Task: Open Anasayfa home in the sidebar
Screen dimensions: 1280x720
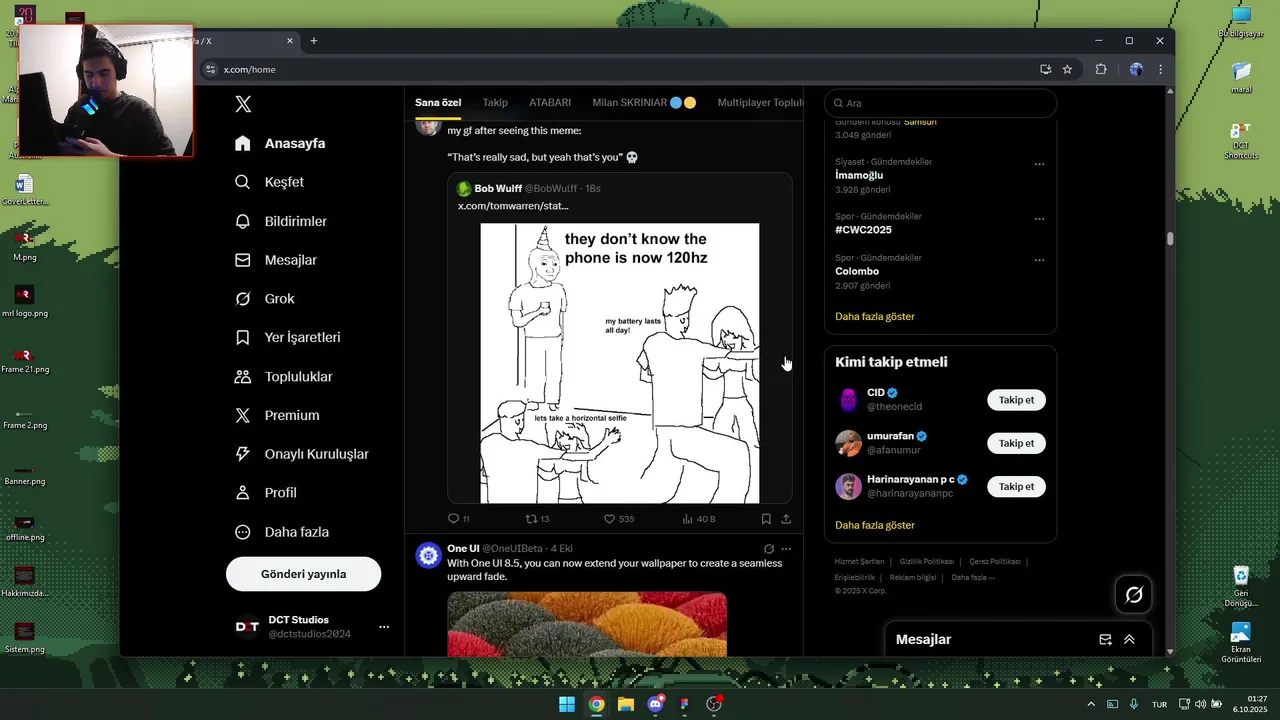Action: tap(280, 143)
